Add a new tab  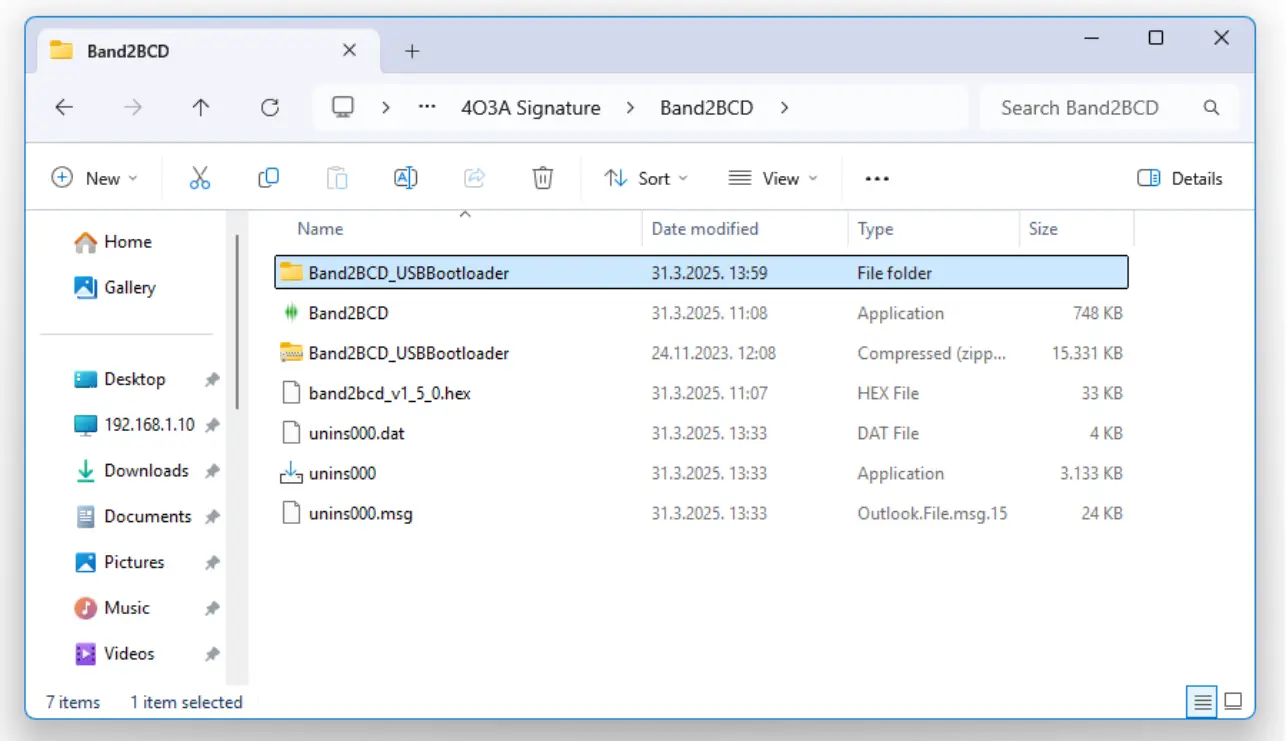(412, 51)
